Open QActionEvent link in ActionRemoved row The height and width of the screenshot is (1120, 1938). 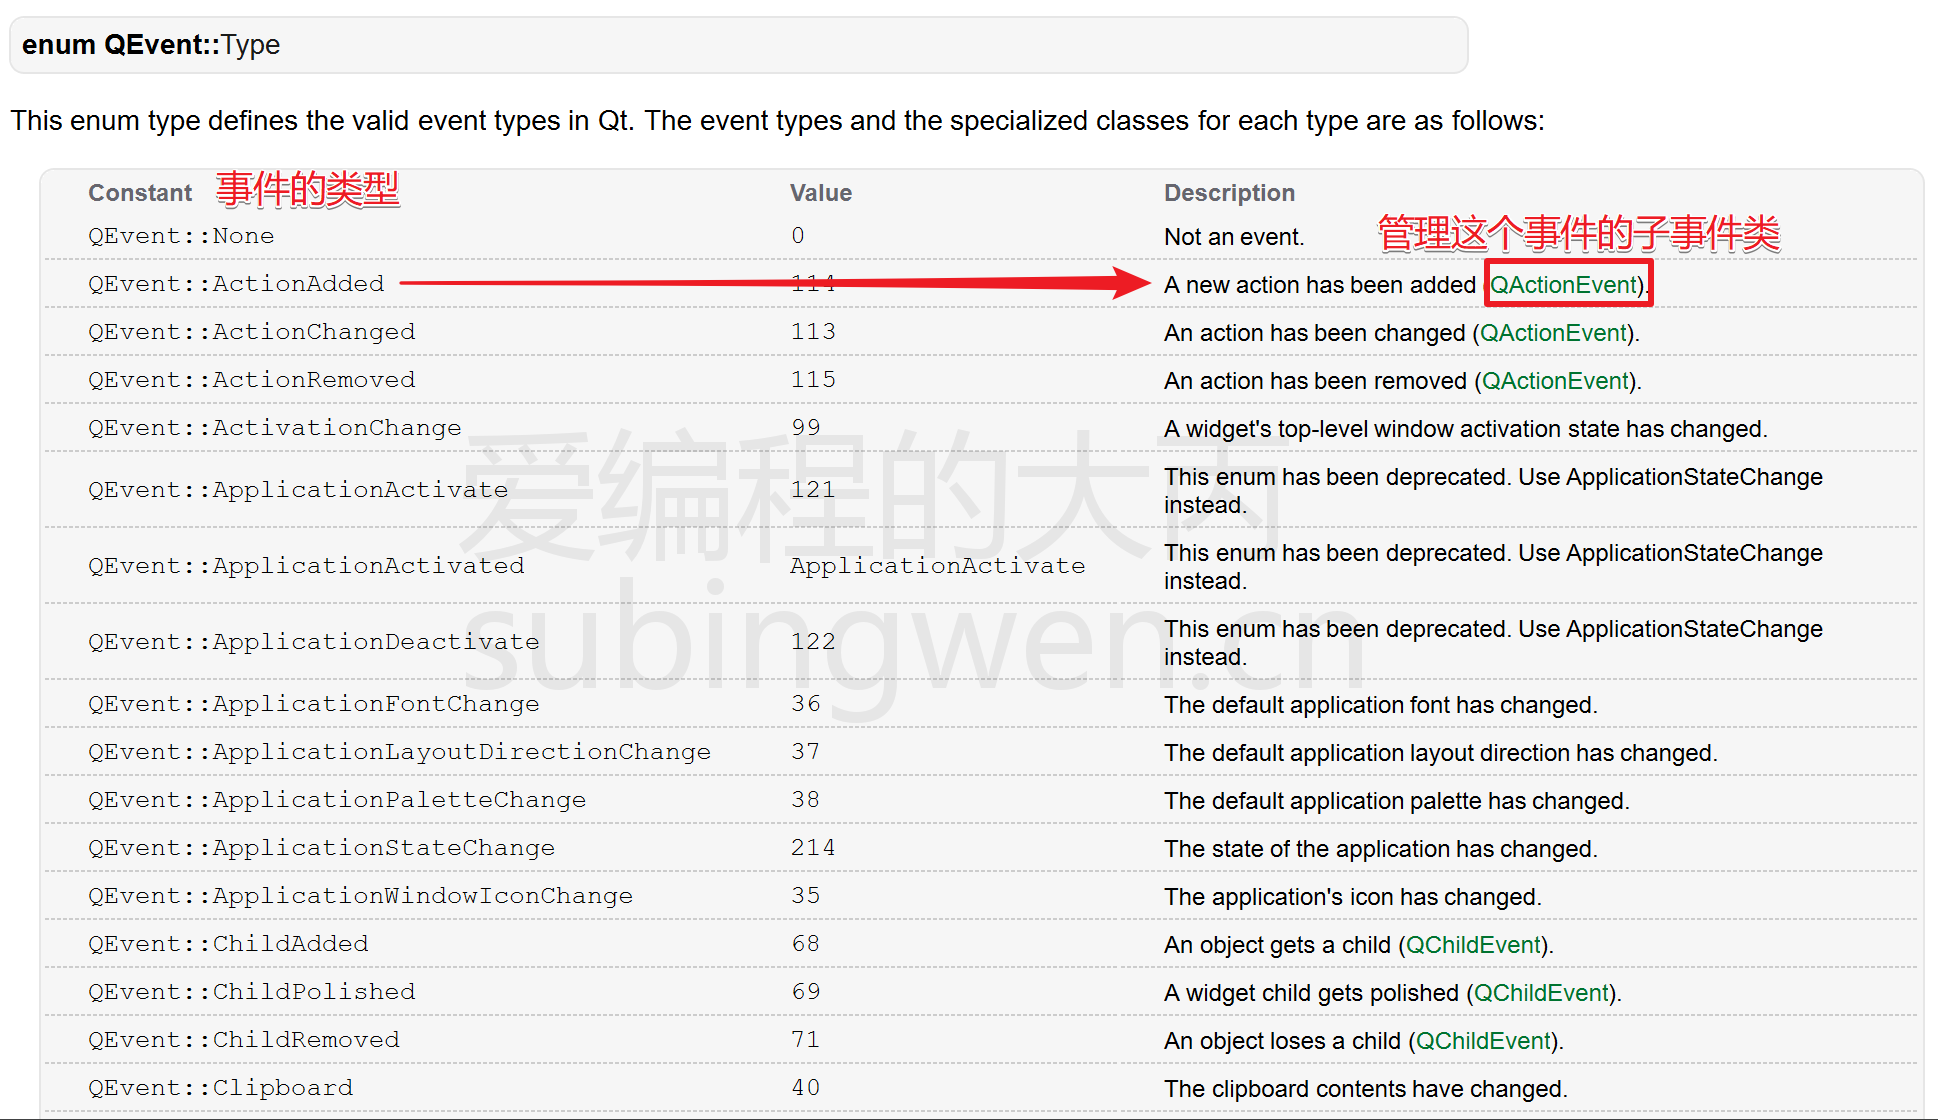tap(1555, 381)
